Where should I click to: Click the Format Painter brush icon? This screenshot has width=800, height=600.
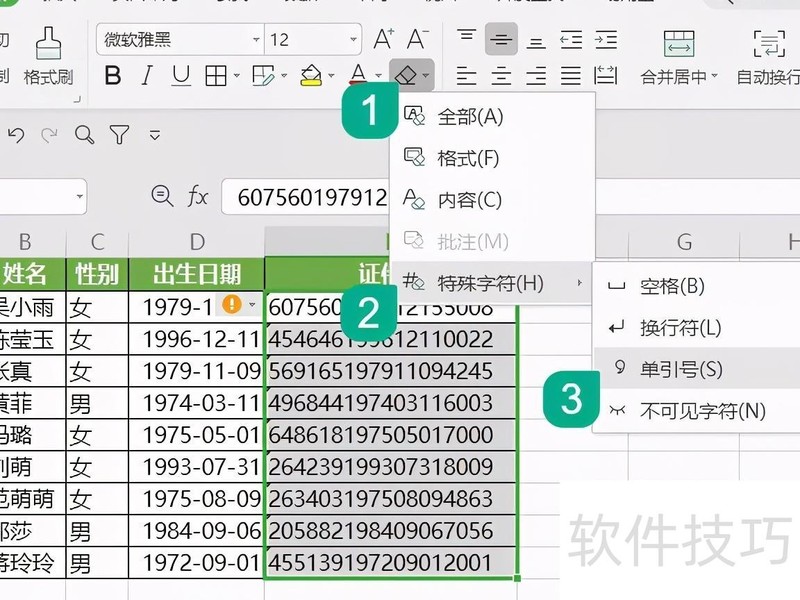49,44
